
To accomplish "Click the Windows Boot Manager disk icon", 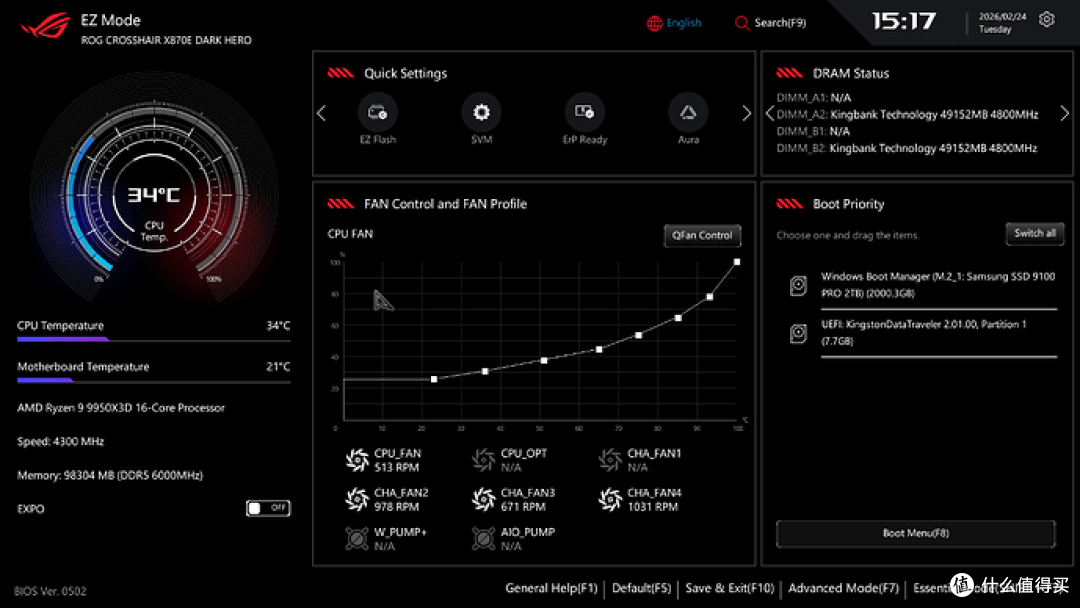I will 798,285.
